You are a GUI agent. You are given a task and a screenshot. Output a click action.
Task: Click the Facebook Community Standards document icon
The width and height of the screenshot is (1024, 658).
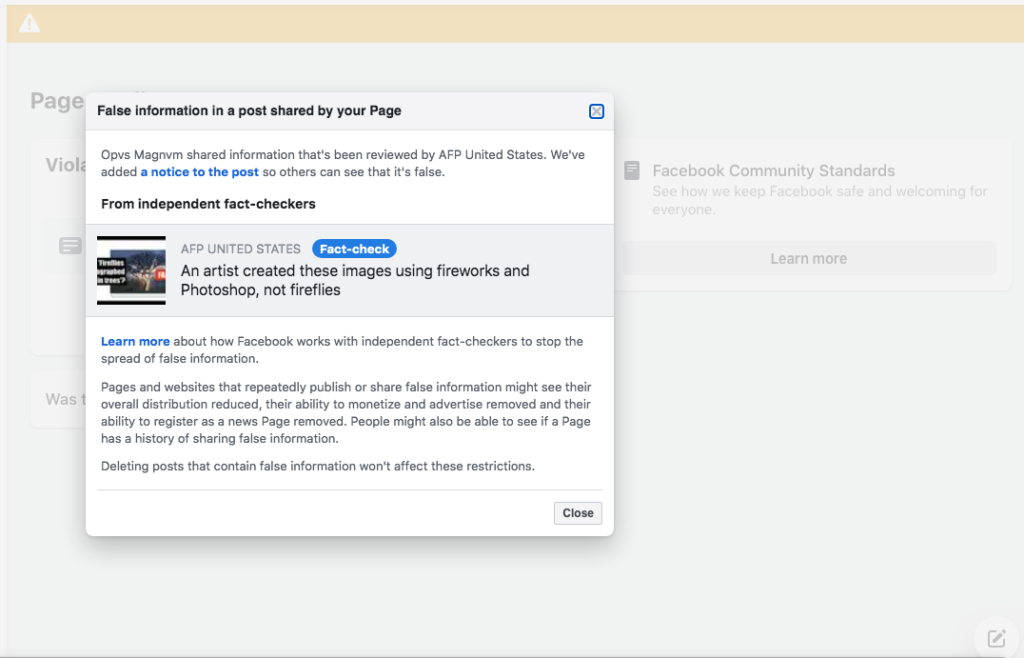[632, 170]
